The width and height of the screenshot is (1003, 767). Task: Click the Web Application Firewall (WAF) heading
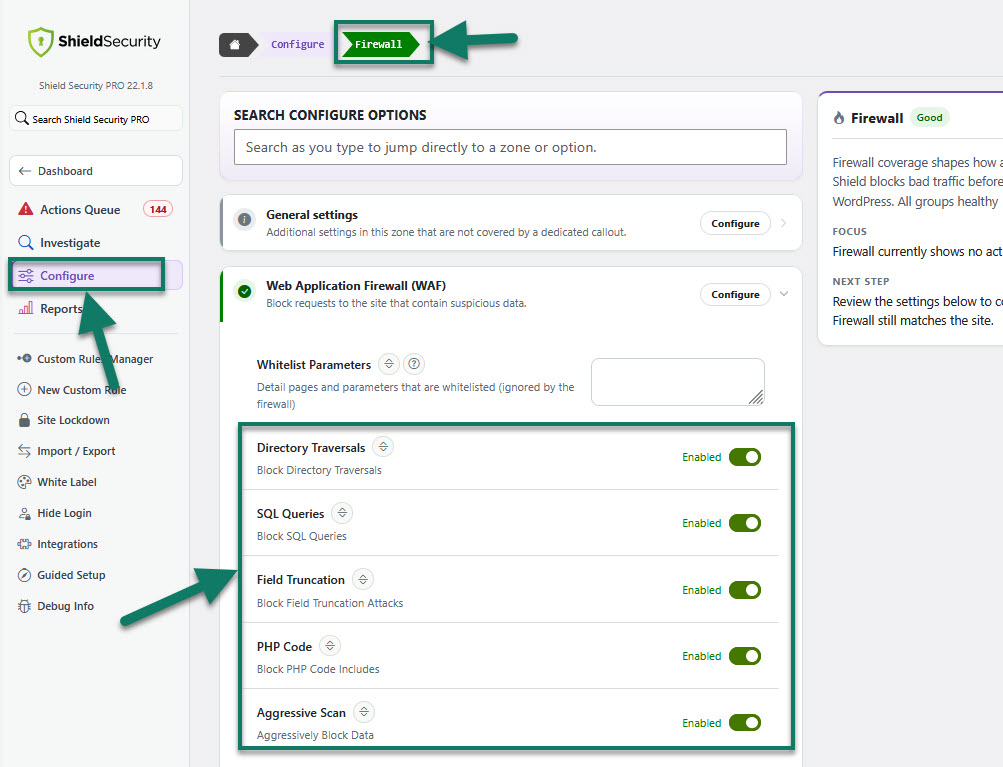[x=356, y=285]
